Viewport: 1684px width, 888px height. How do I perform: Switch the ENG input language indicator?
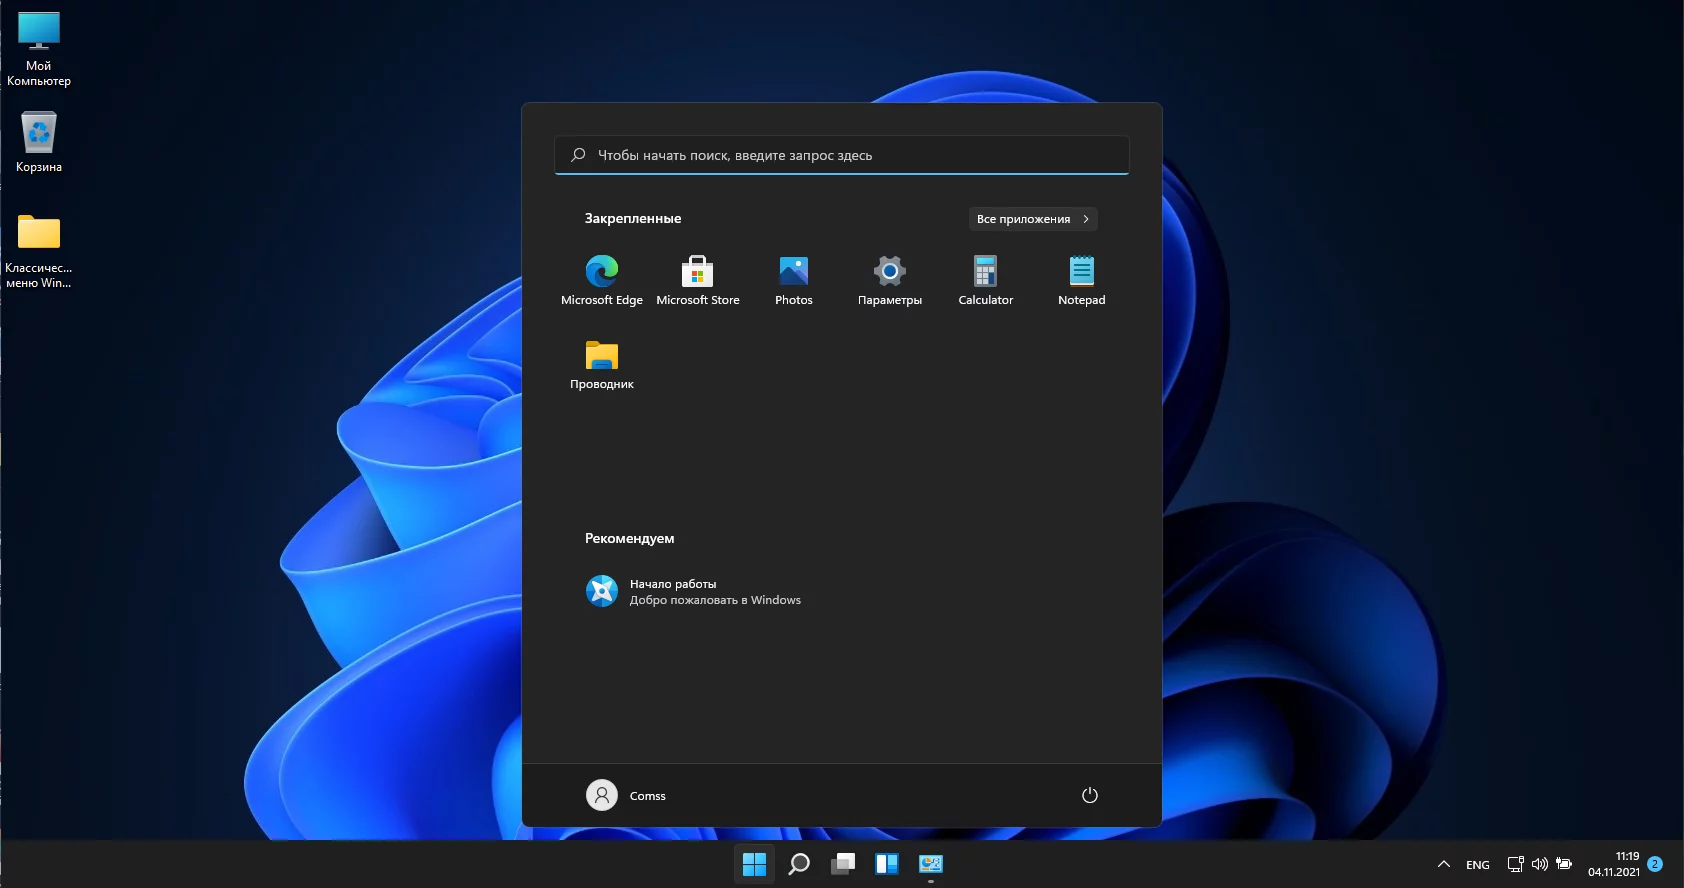(x=1477, y=865)
